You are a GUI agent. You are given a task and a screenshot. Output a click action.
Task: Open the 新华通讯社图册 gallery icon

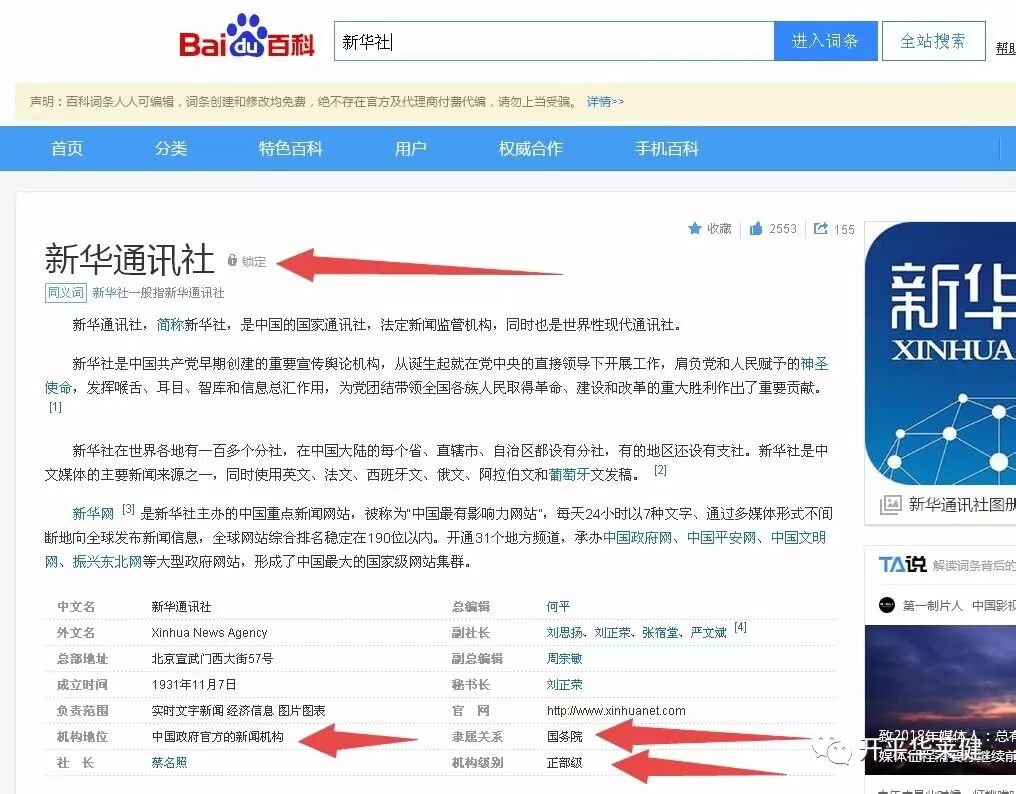890,504
